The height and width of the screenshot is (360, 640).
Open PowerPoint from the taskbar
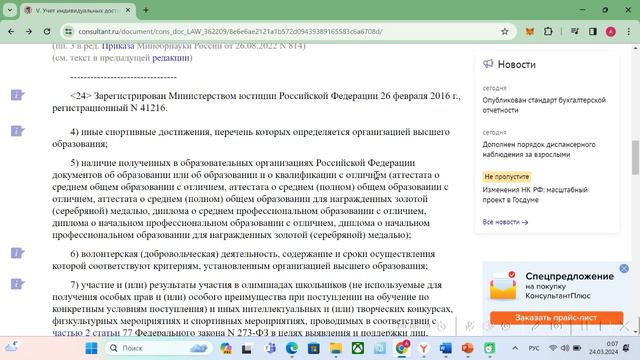coord(468,348)
